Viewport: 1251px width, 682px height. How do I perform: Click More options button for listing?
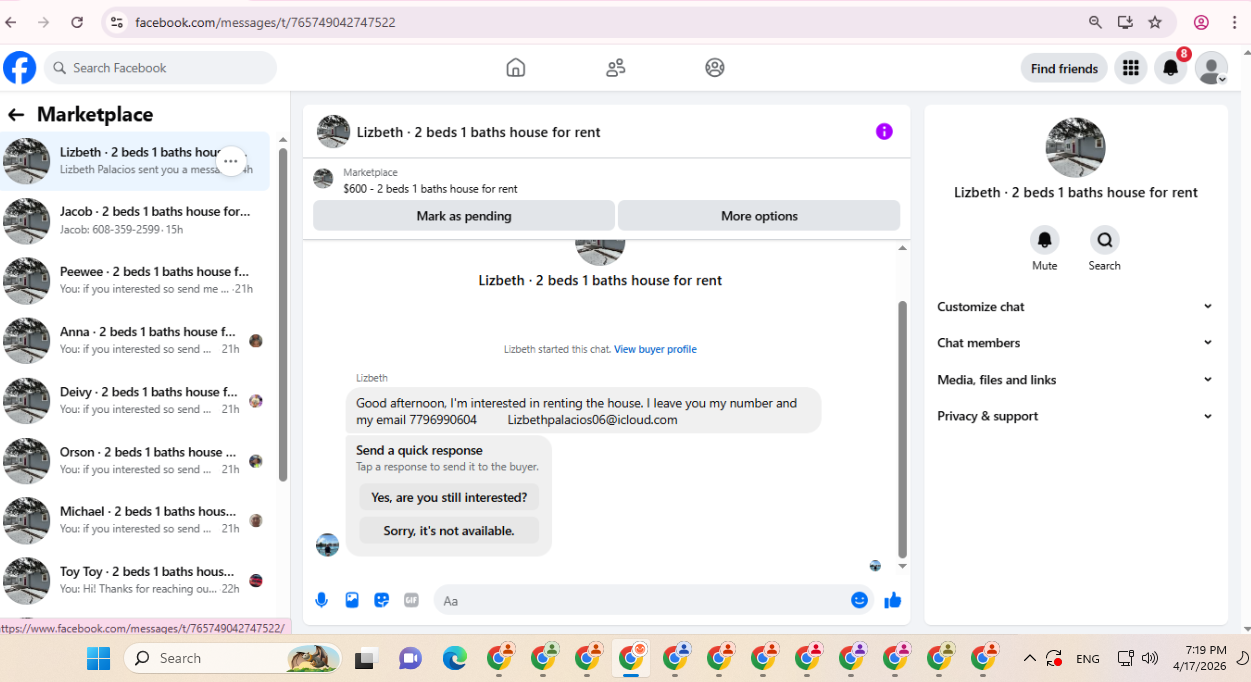759,216
